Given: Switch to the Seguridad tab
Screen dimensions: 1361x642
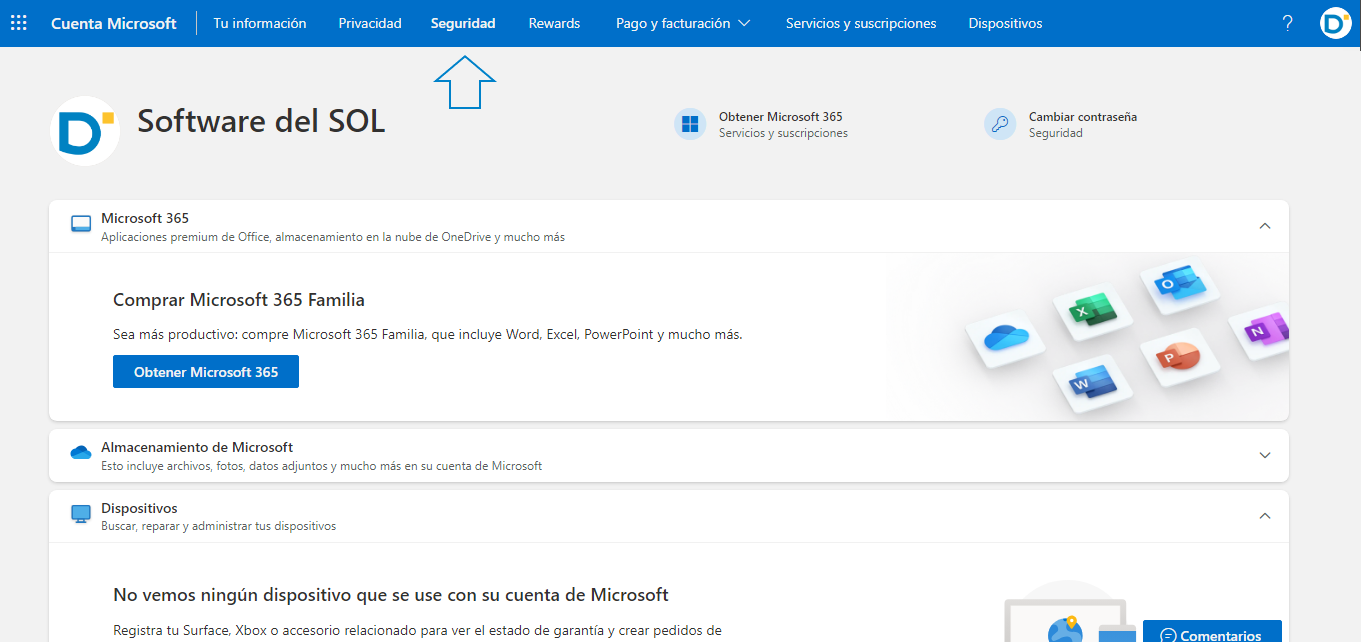Looking at the screenshot, I should pyautogui.click(x=463, y=23).
